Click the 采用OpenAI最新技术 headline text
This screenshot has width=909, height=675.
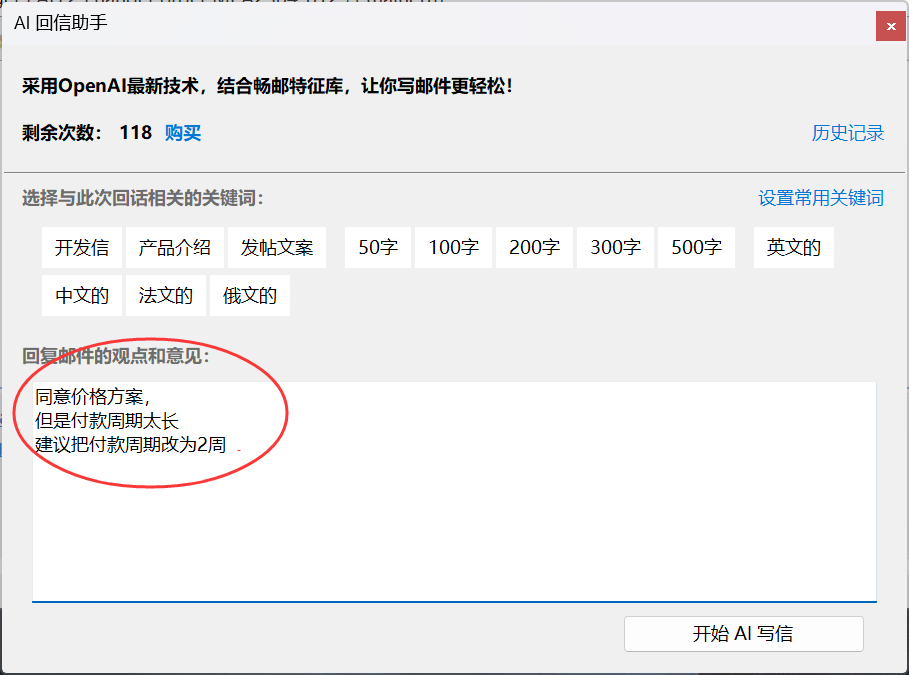click(x=267, y=86)
